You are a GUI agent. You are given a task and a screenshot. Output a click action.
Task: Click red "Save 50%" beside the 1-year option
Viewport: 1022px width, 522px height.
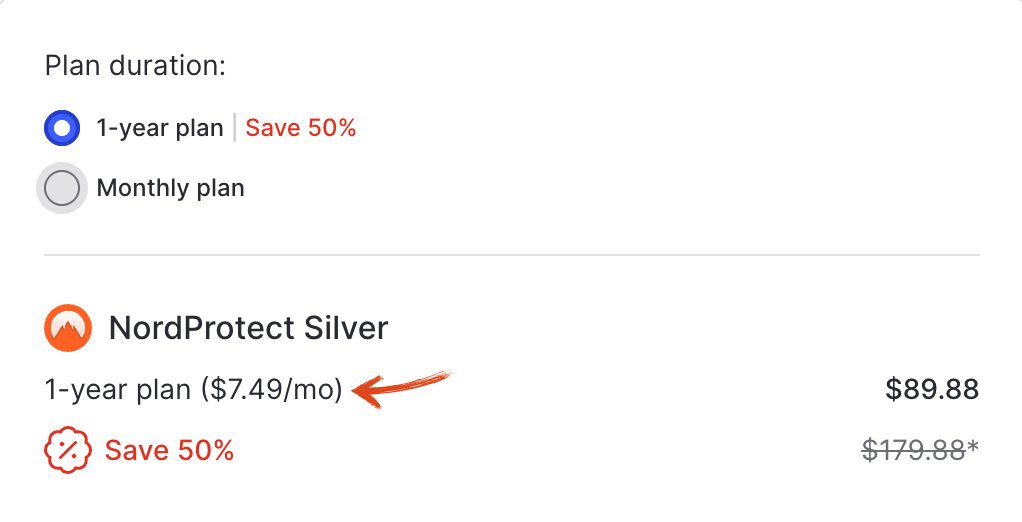[301, 128]
